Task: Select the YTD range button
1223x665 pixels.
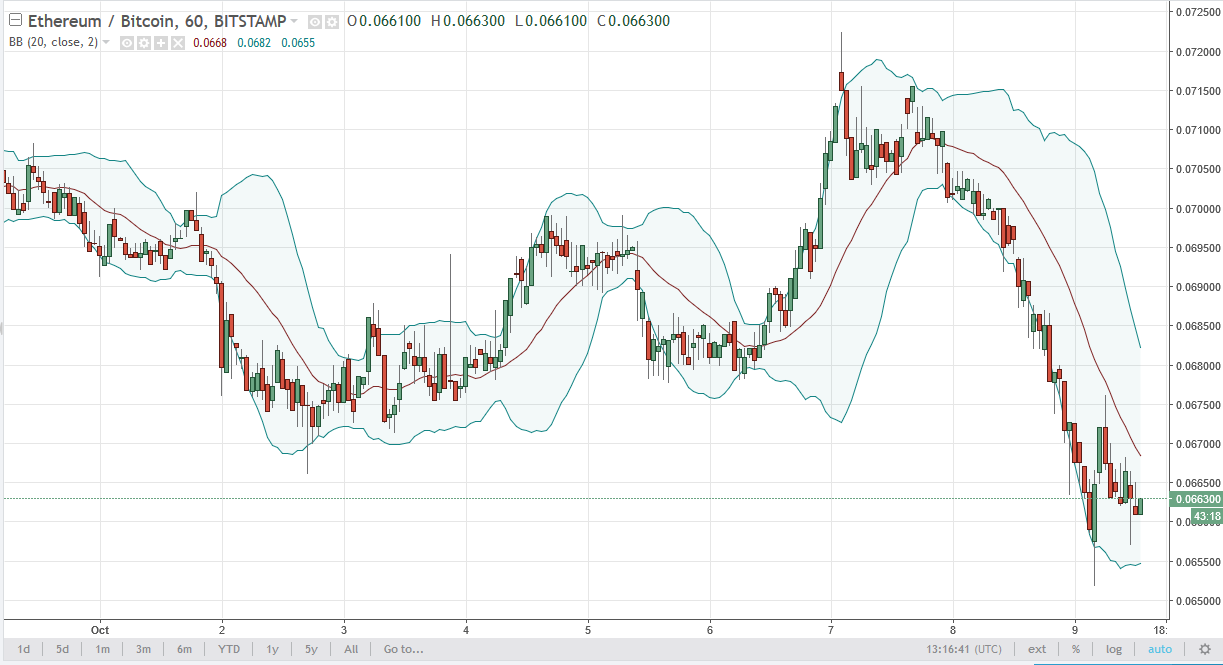Action: pyautogui.click(x=229, y=649)
